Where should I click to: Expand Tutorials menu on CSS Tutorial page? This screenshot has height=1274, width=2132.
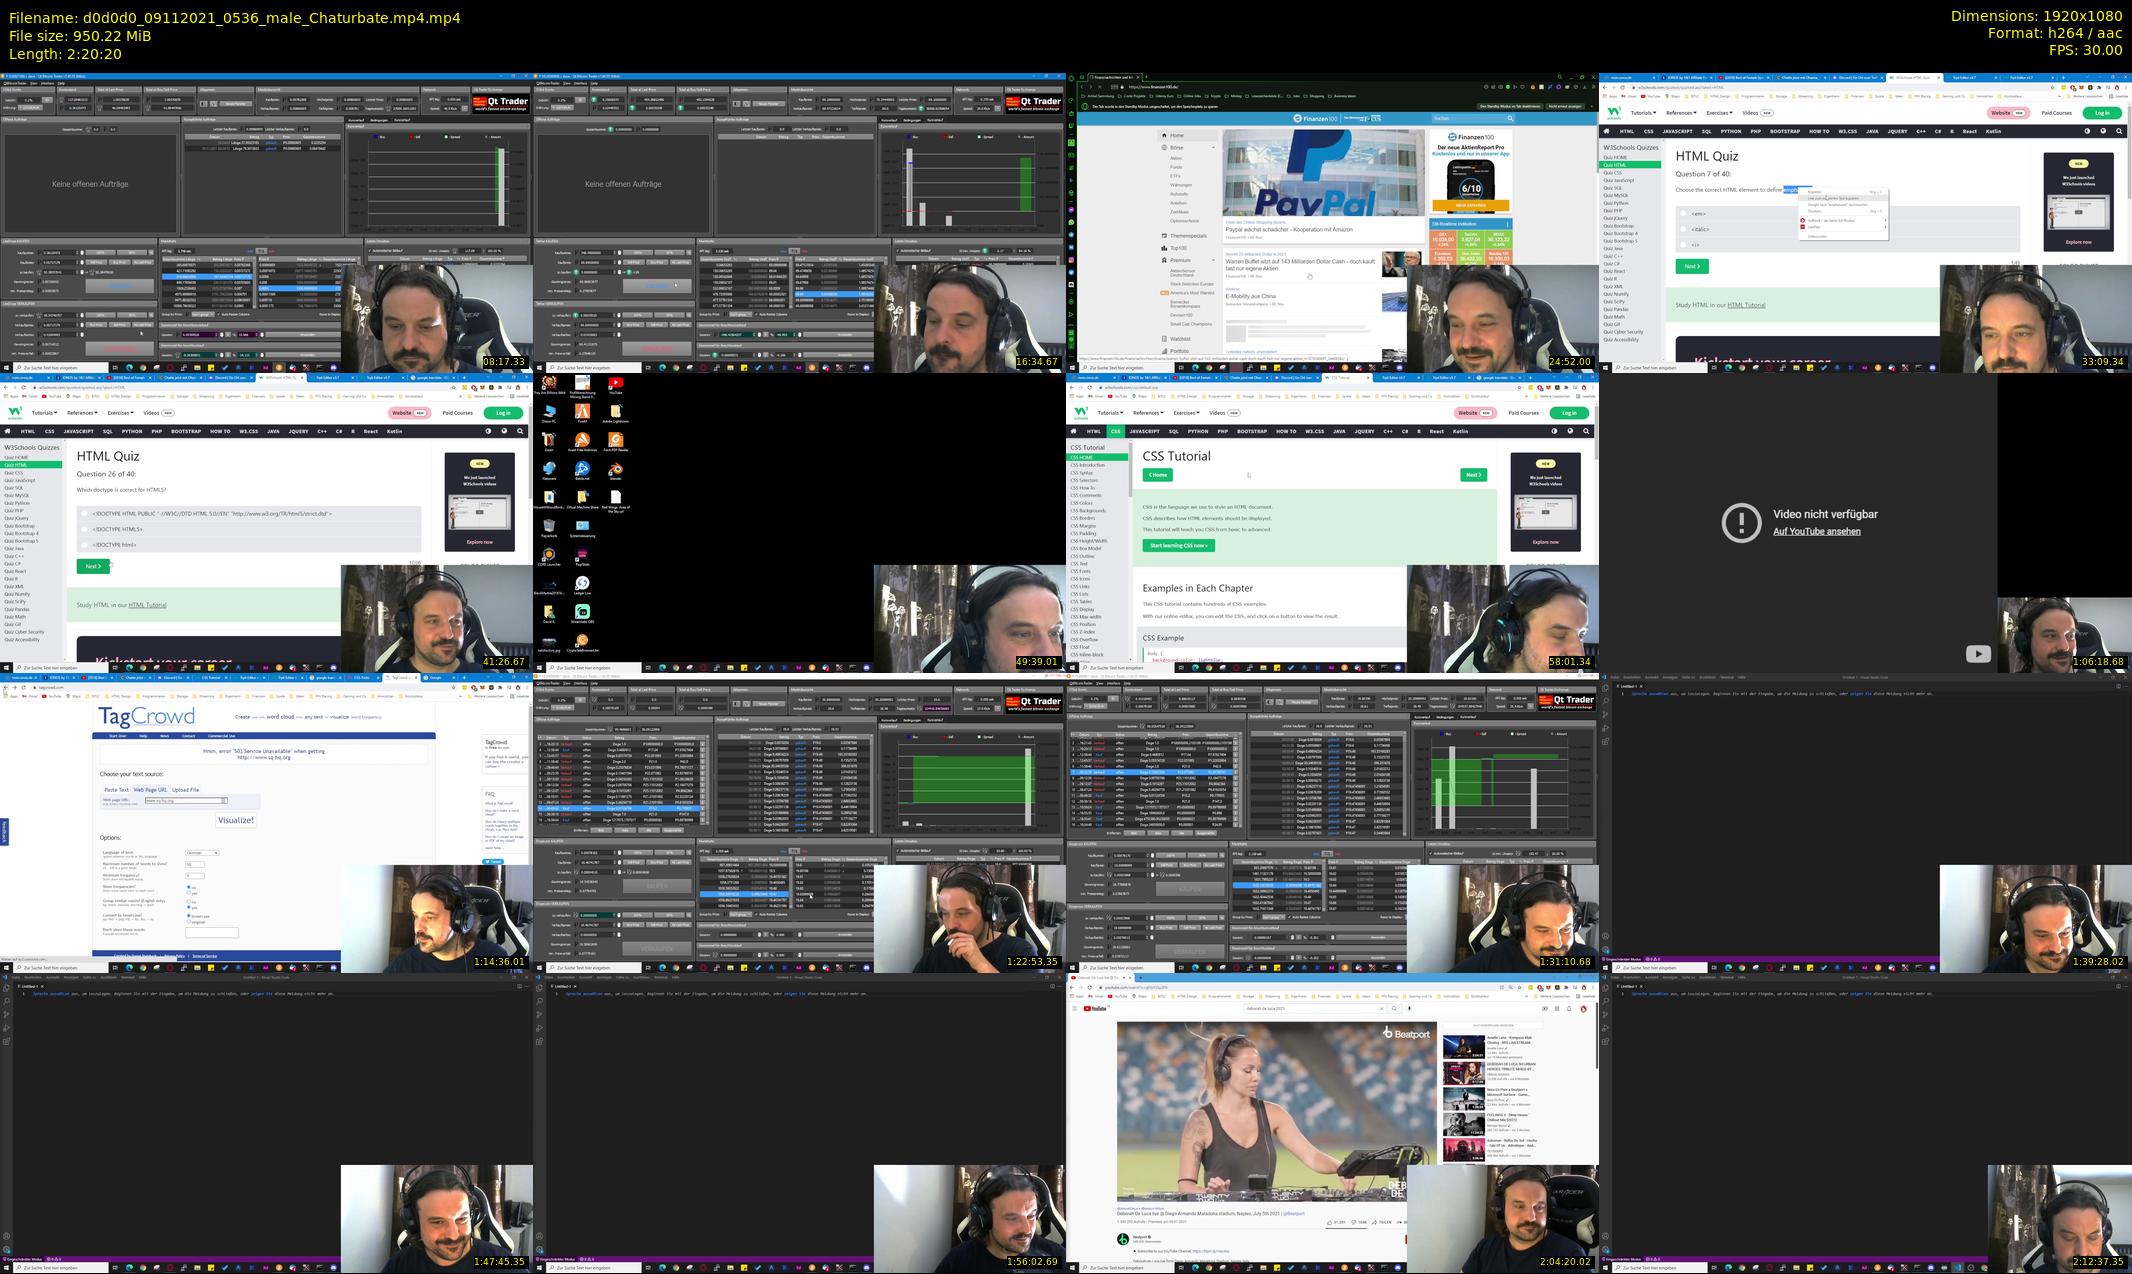1109,413
